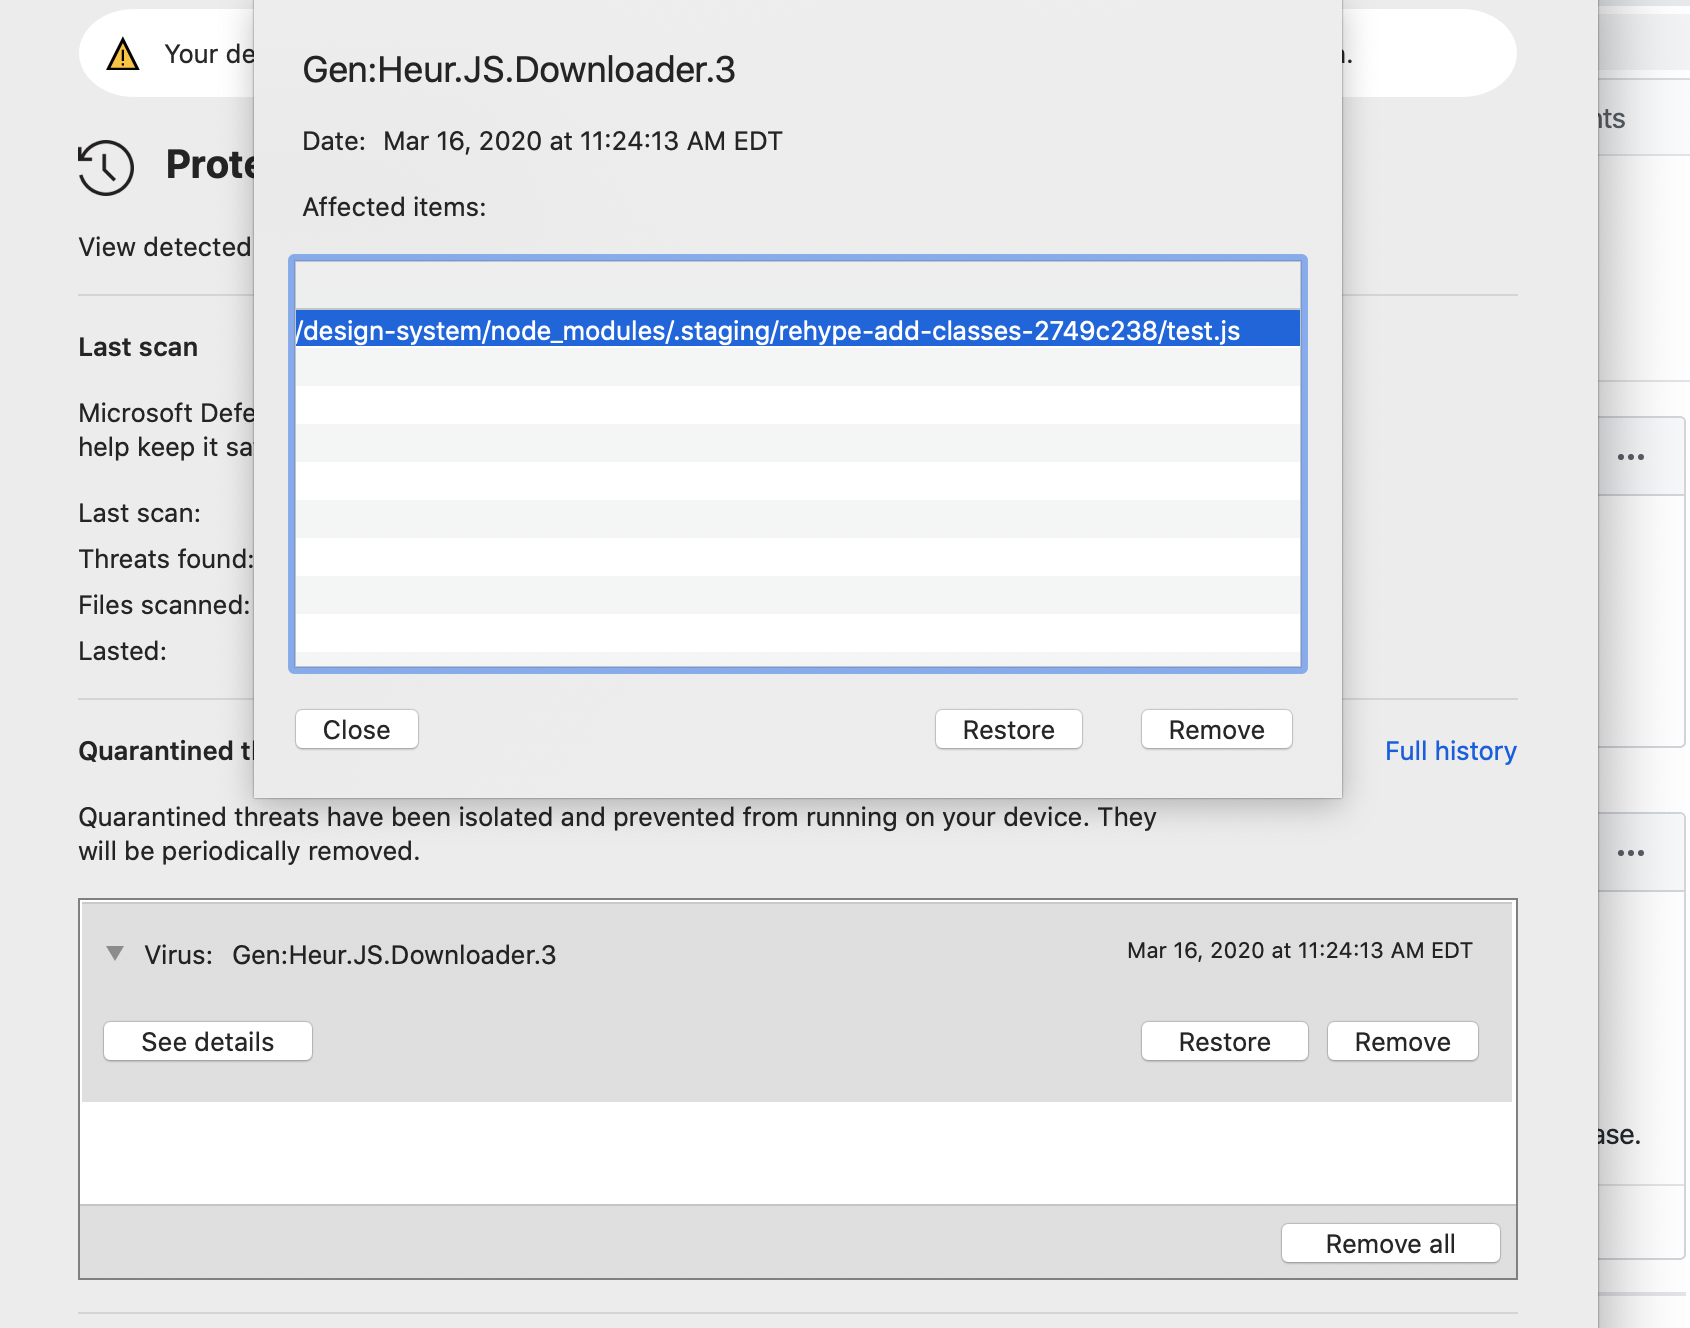Click the Last scan heading
1690x1328 pixels.
tap(138, 347)
